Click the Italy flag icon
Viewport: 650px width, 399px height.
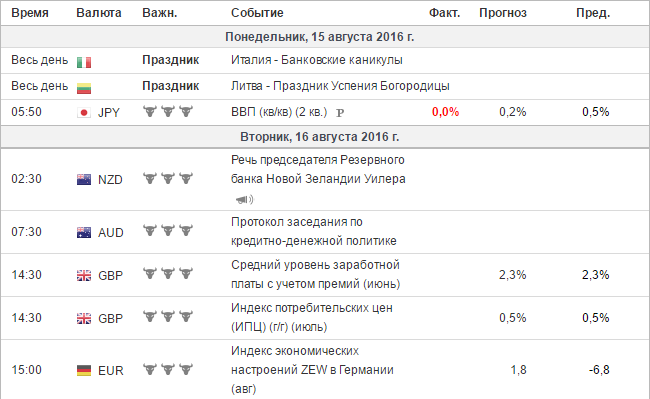(84, 62)
